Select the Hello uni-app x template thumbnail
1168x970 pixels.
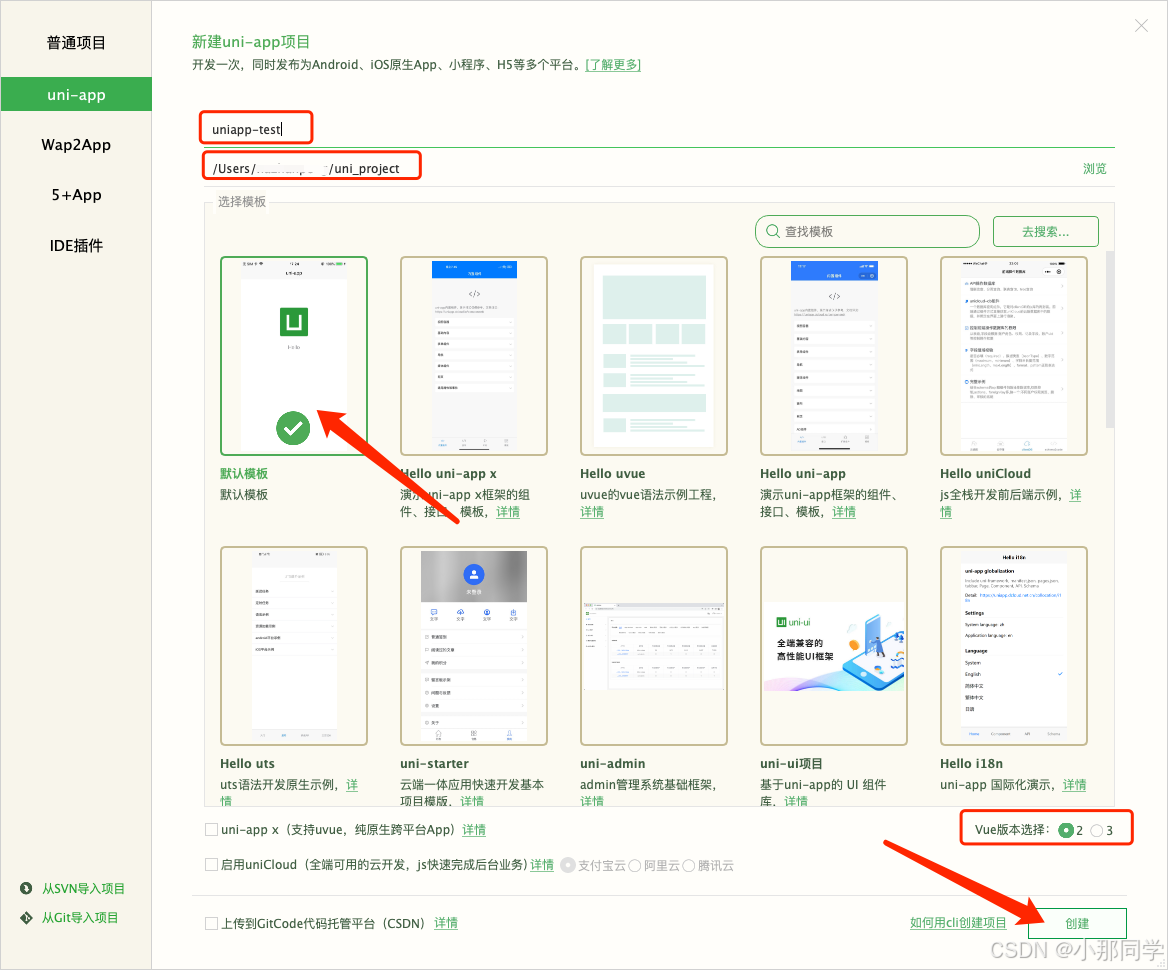coord(474,355)
